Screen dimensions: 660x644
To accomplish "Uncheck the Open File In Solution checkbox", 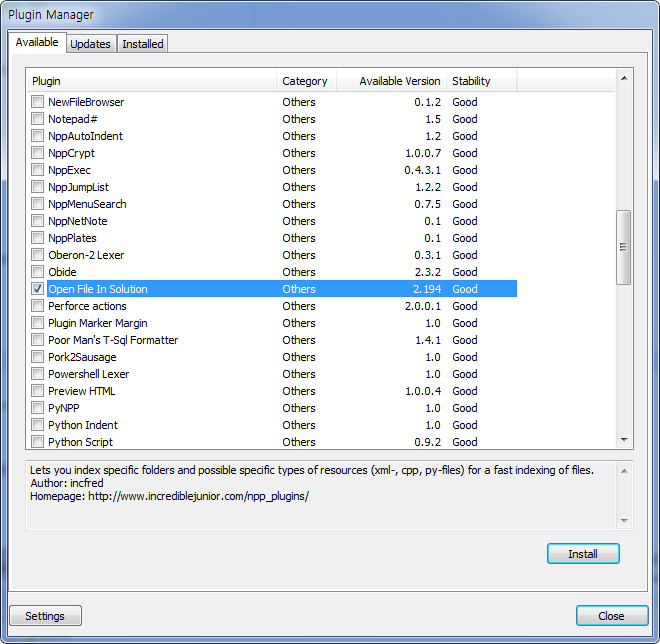I will click(x=37, y=289).
